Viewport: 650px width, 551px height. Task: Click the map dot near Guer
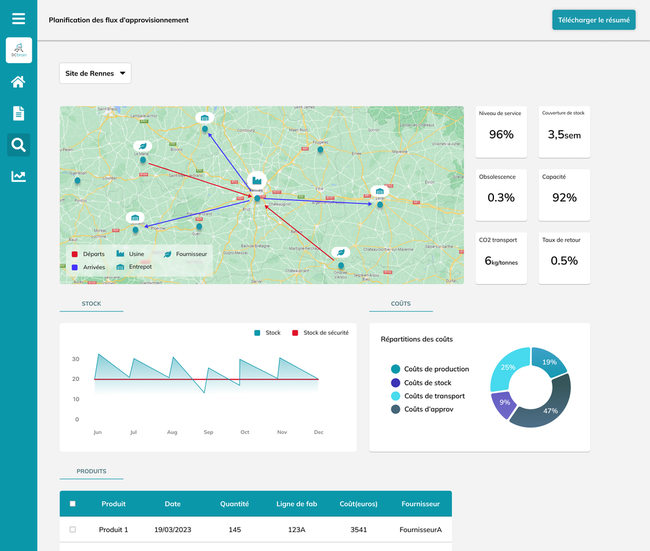199,226
